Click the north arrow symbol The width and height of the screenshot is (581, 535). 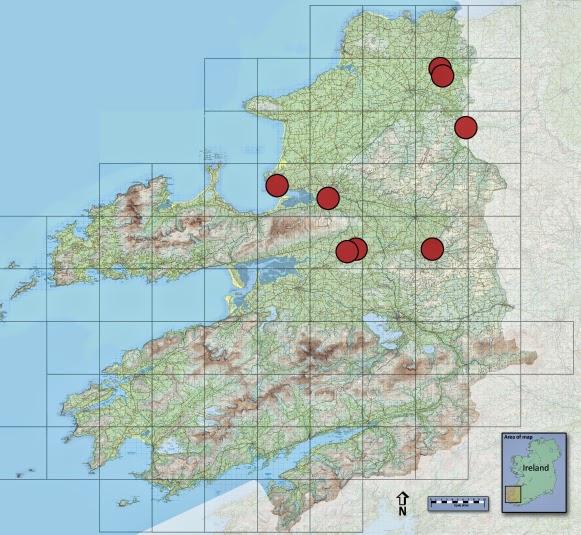(402, 503)
